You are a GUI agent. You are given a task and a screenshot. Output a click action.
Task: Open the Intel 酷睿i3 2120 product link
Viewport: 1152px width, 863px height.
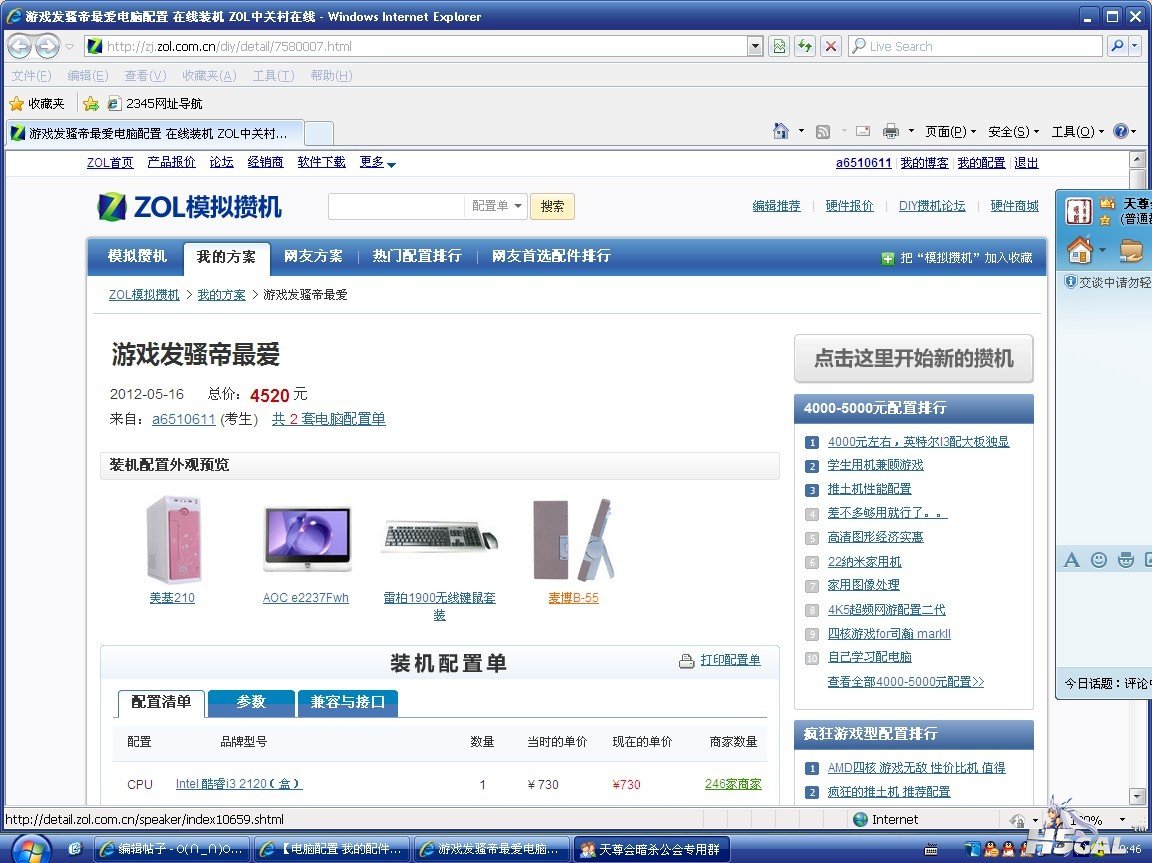pyautogui.click(x=239, y=784)
